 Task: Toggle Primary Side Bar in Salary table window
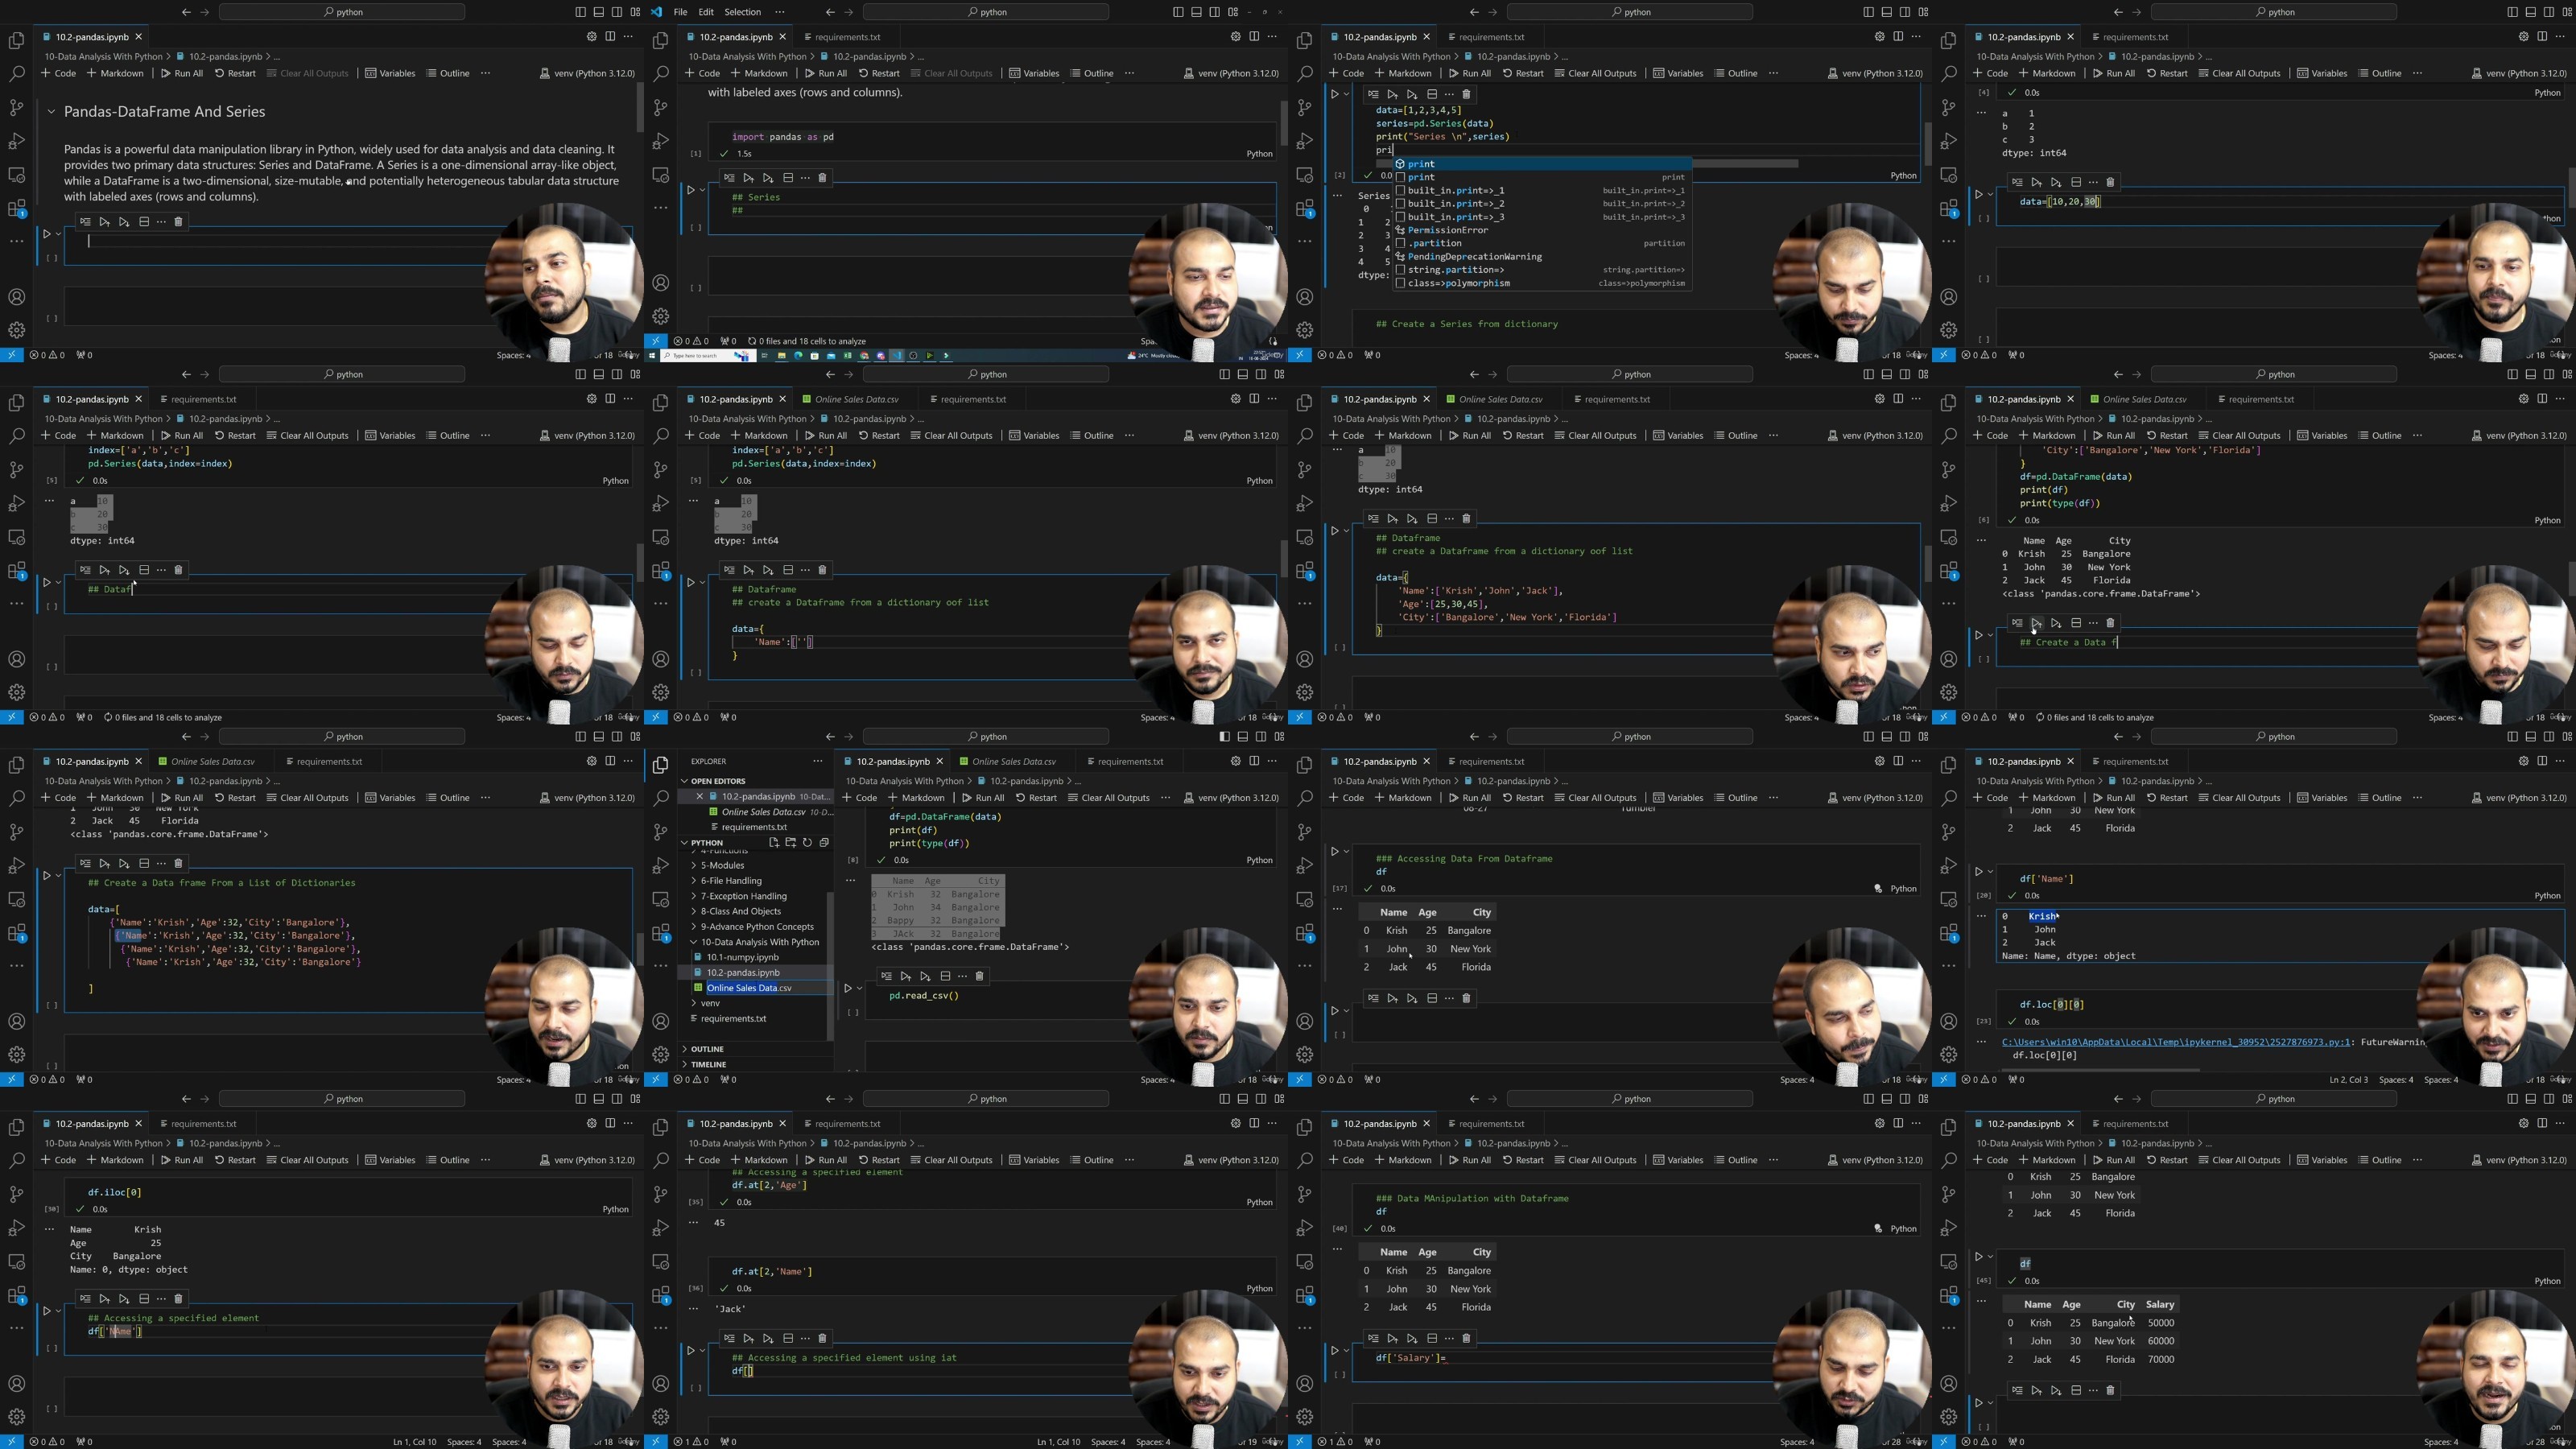pos(2512,1099)
